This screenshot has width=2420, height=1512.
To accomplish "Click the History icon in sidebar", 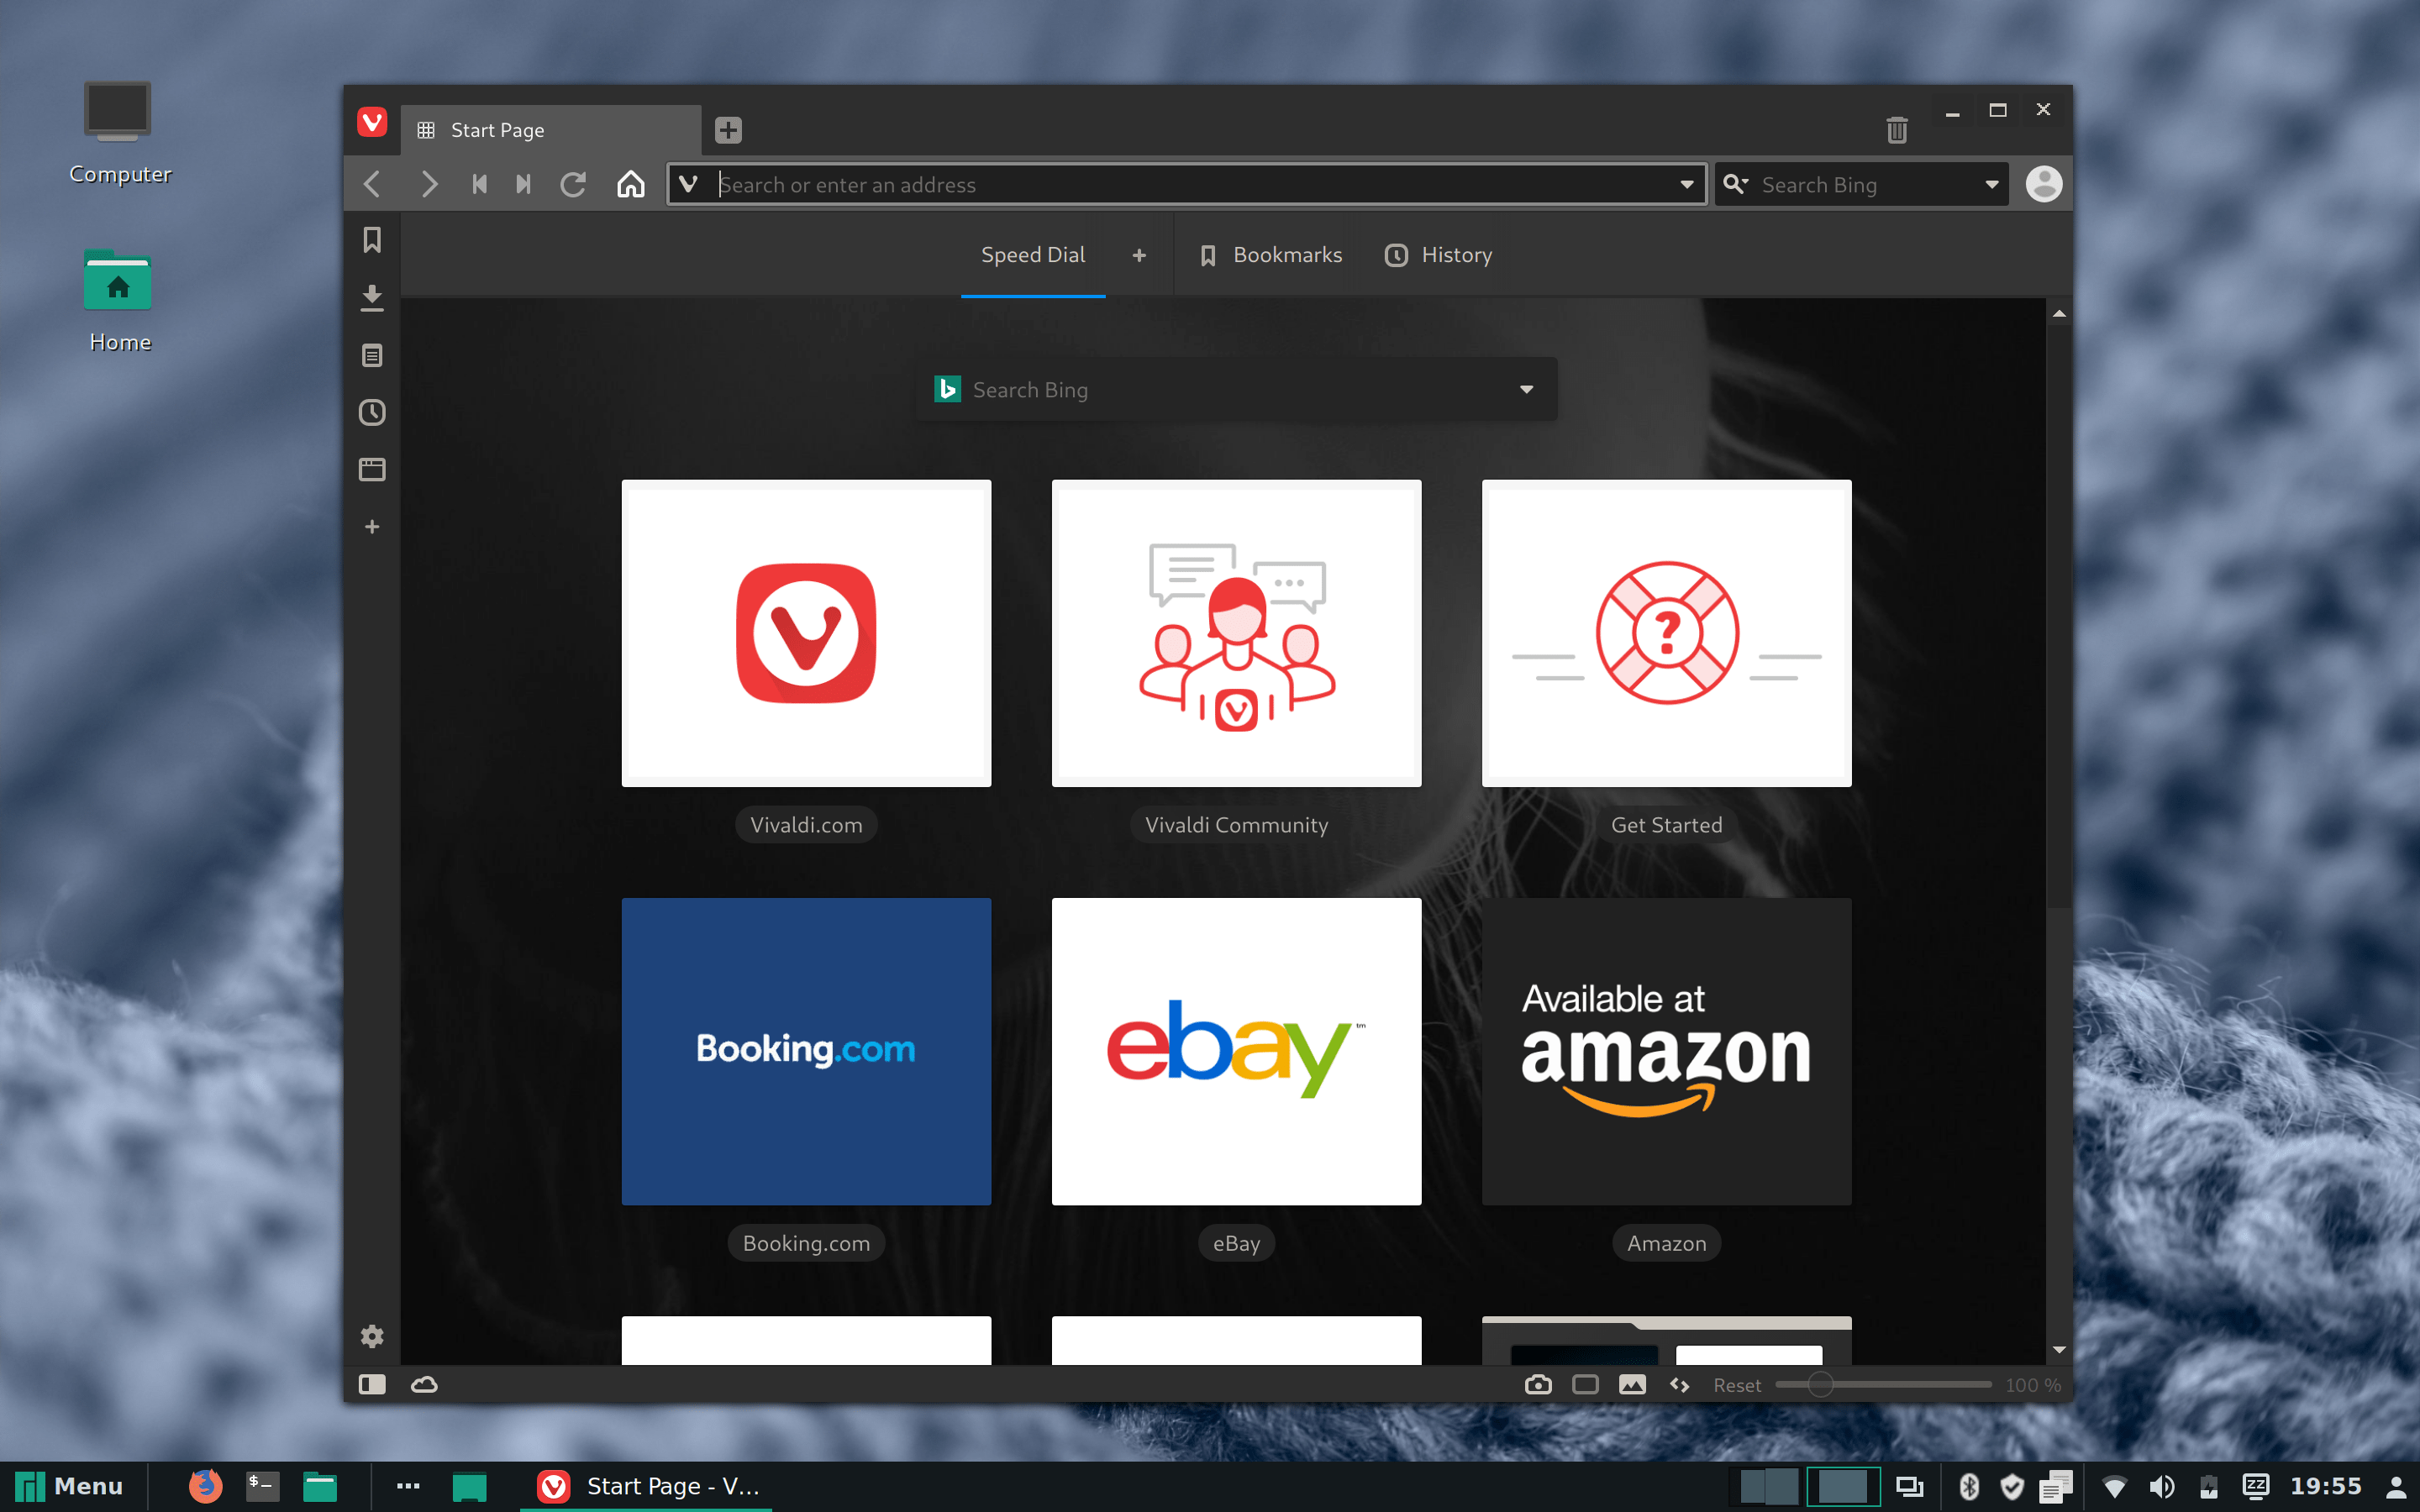I will [373, 412].
